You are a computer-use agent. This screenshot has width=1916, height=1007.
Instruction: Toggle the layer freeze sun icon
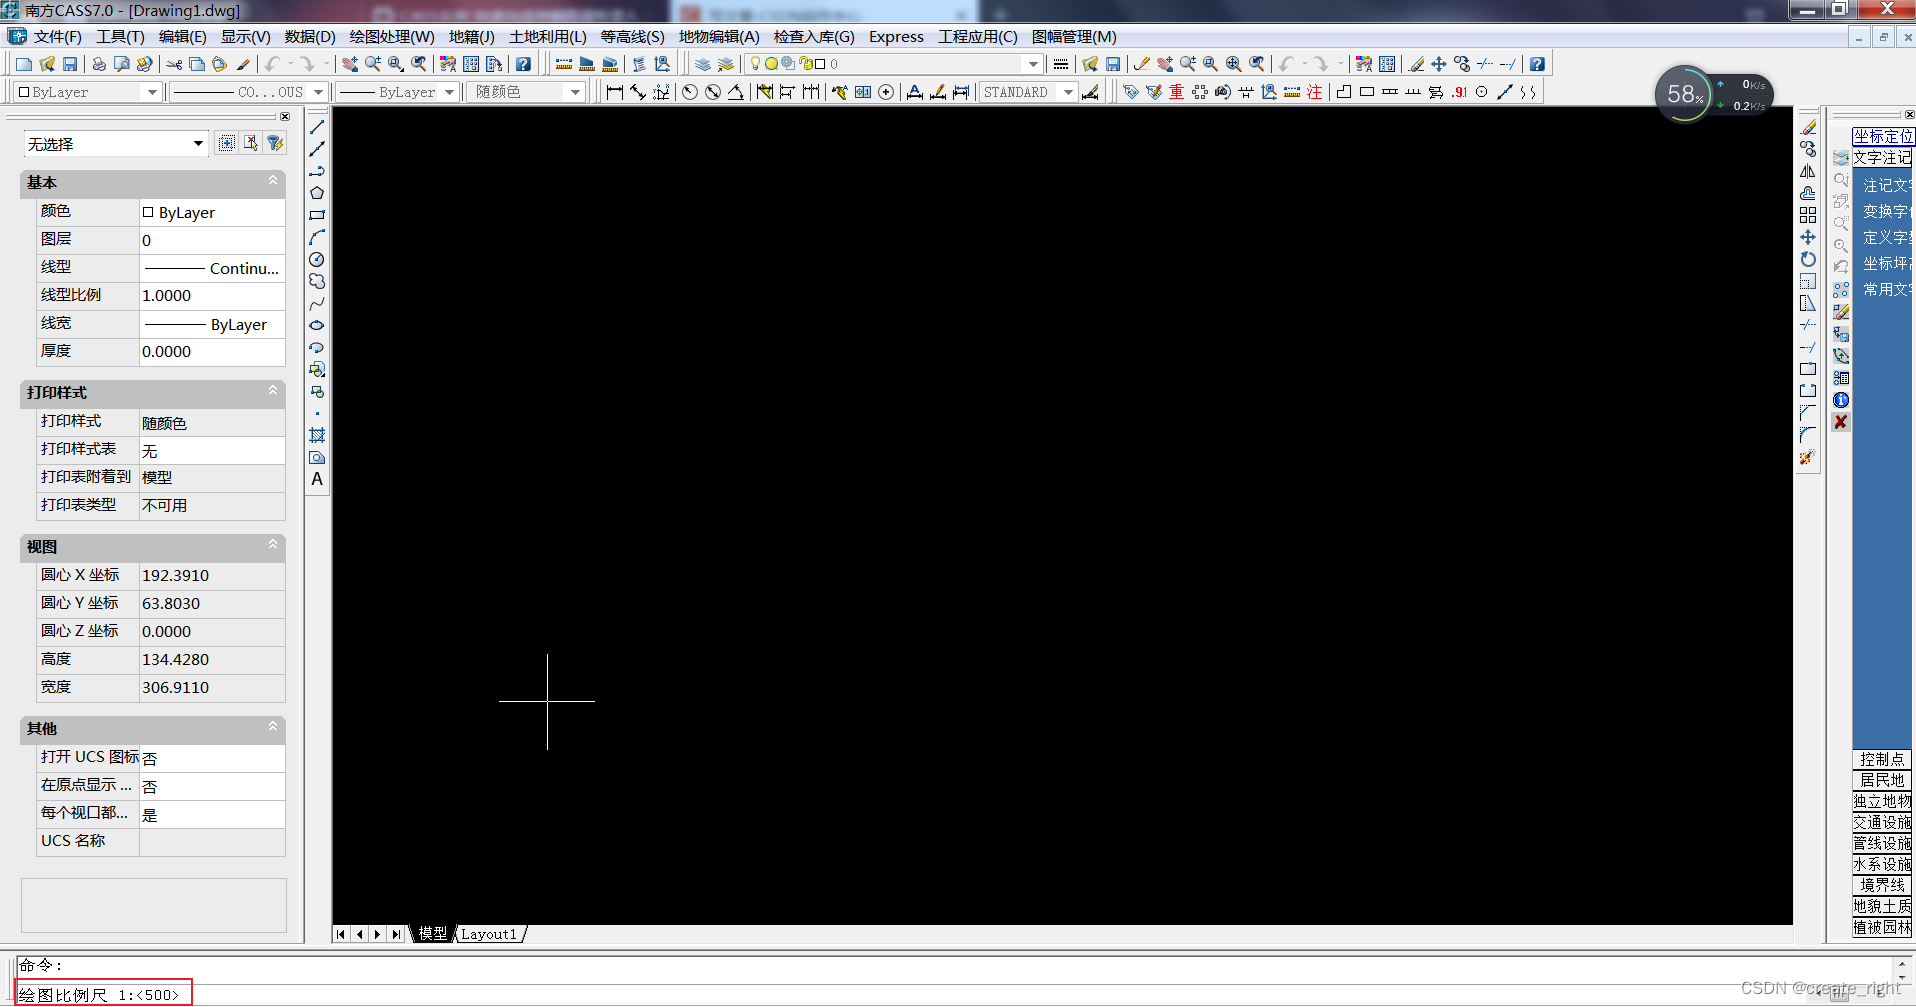click(771, 64)
